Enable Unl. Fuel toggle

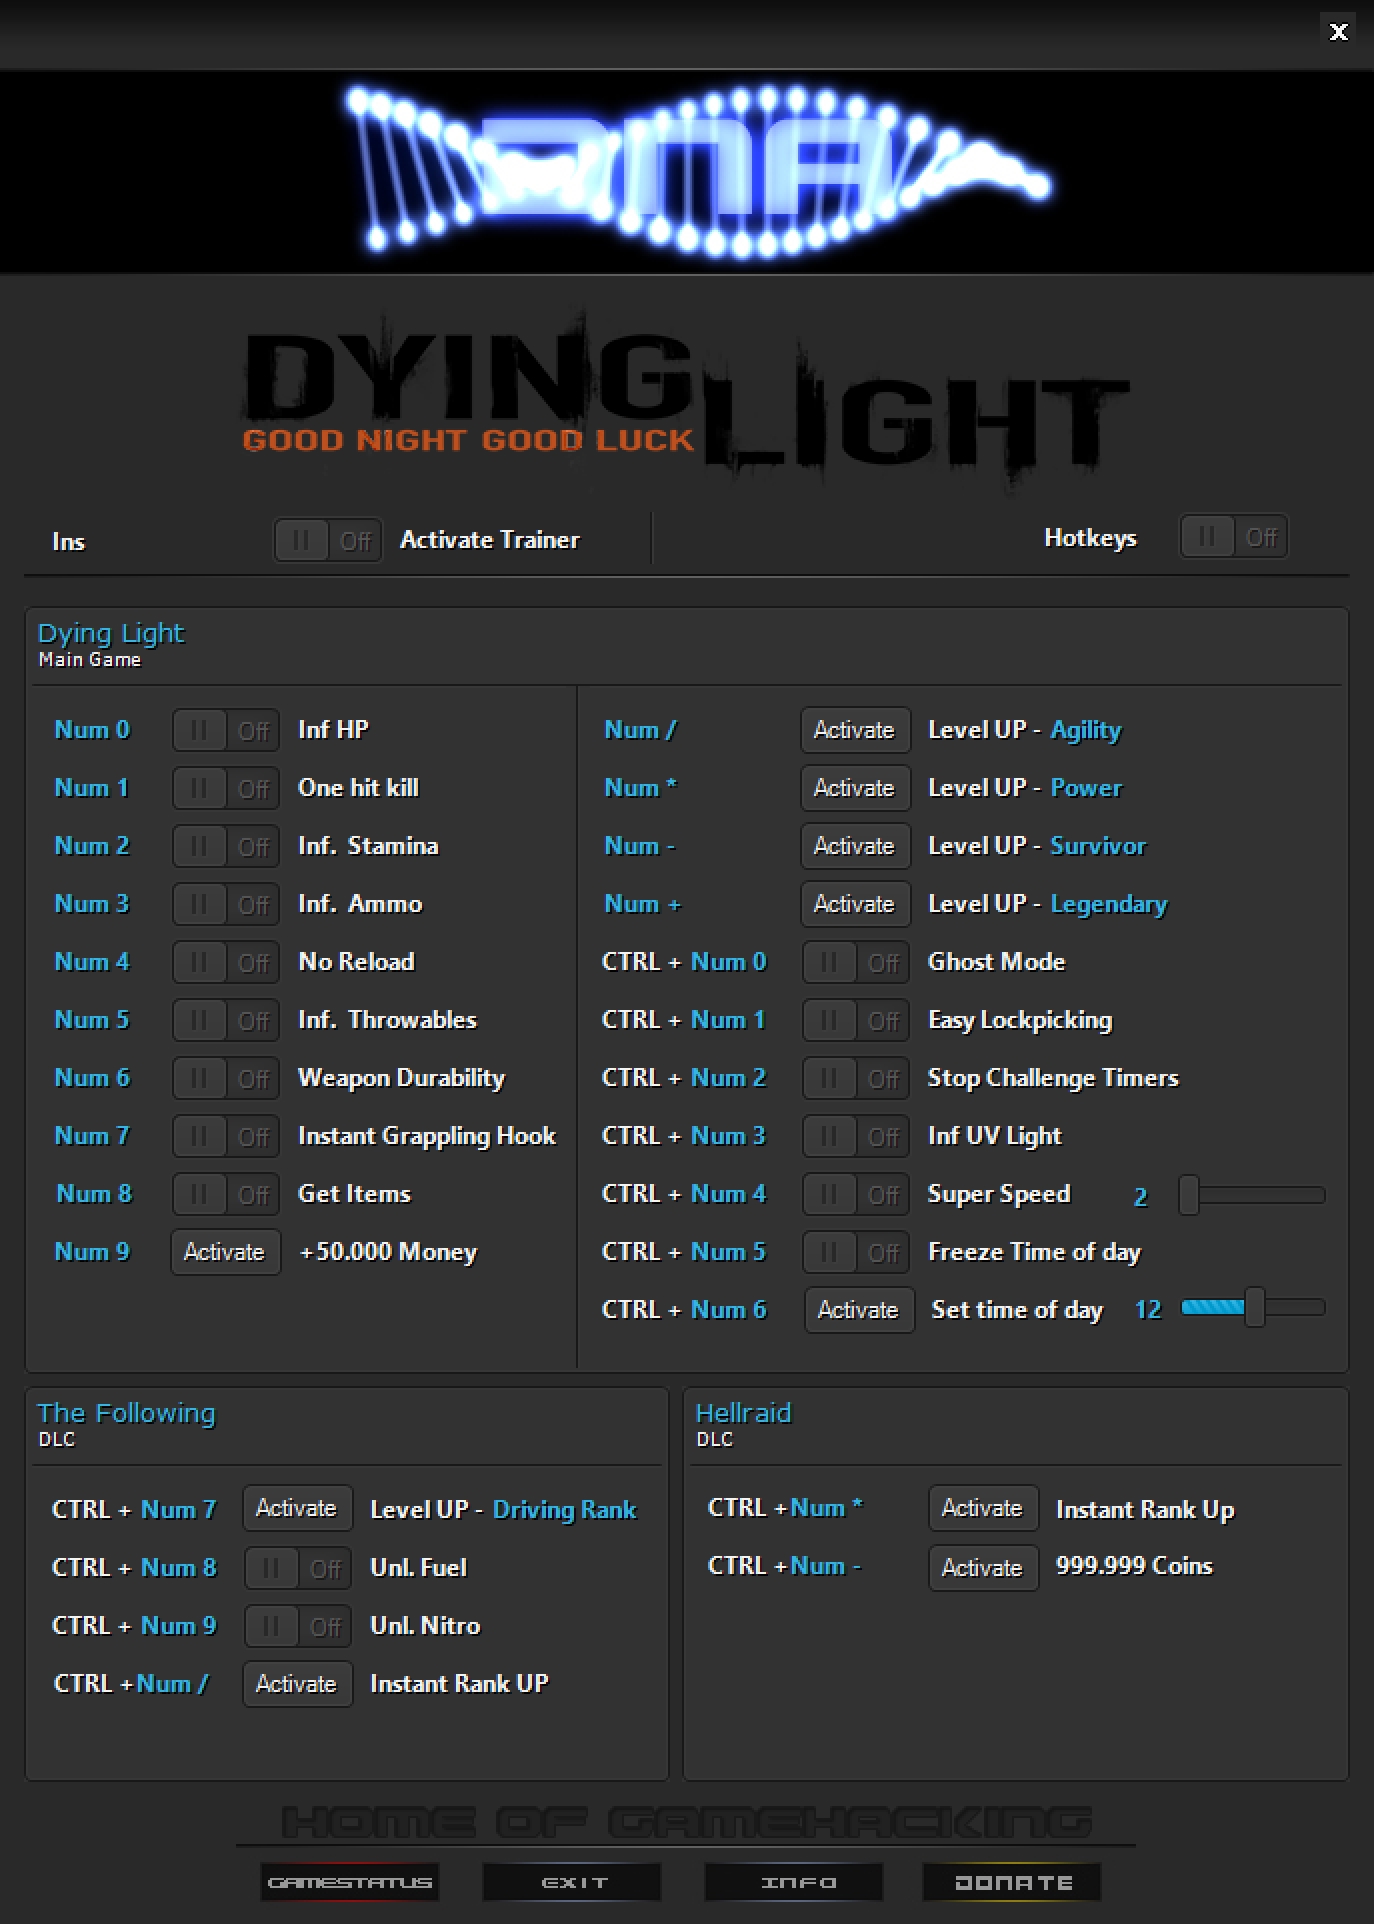pos(298,1569)
